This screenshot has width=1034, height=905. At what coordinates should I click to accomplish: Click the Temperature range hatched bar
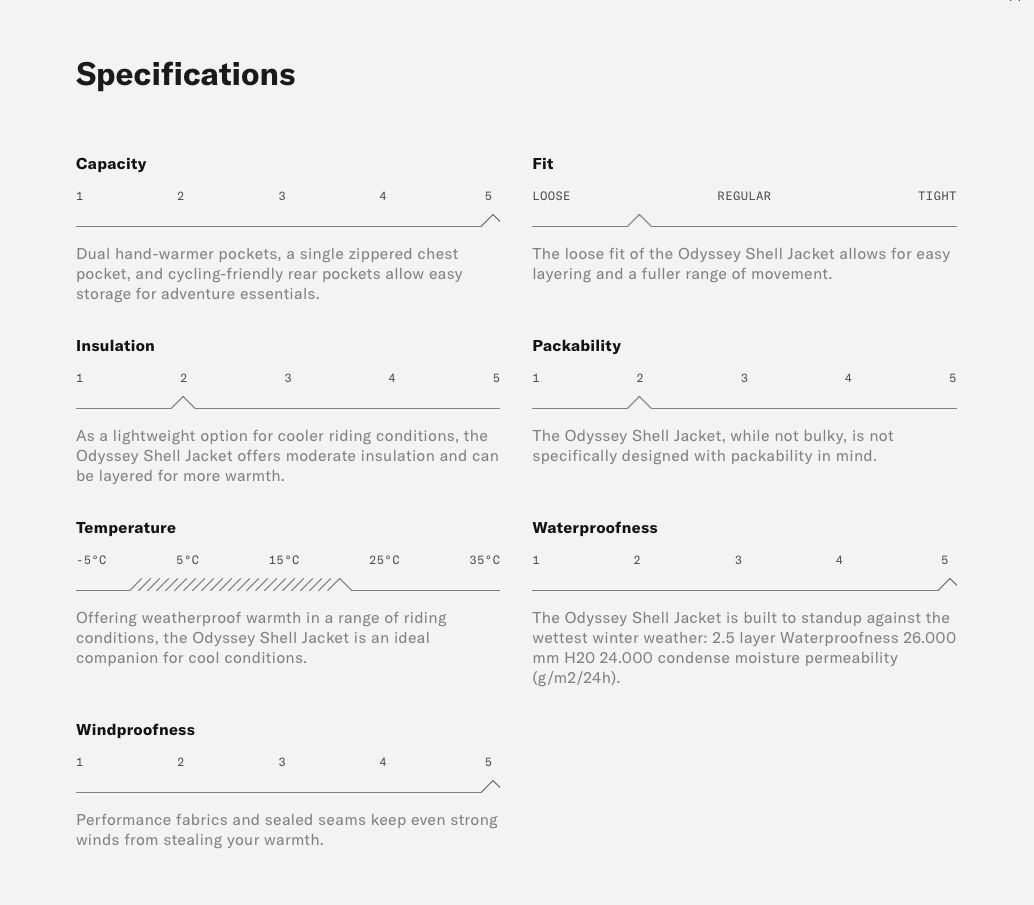click(x=232, y=584)
